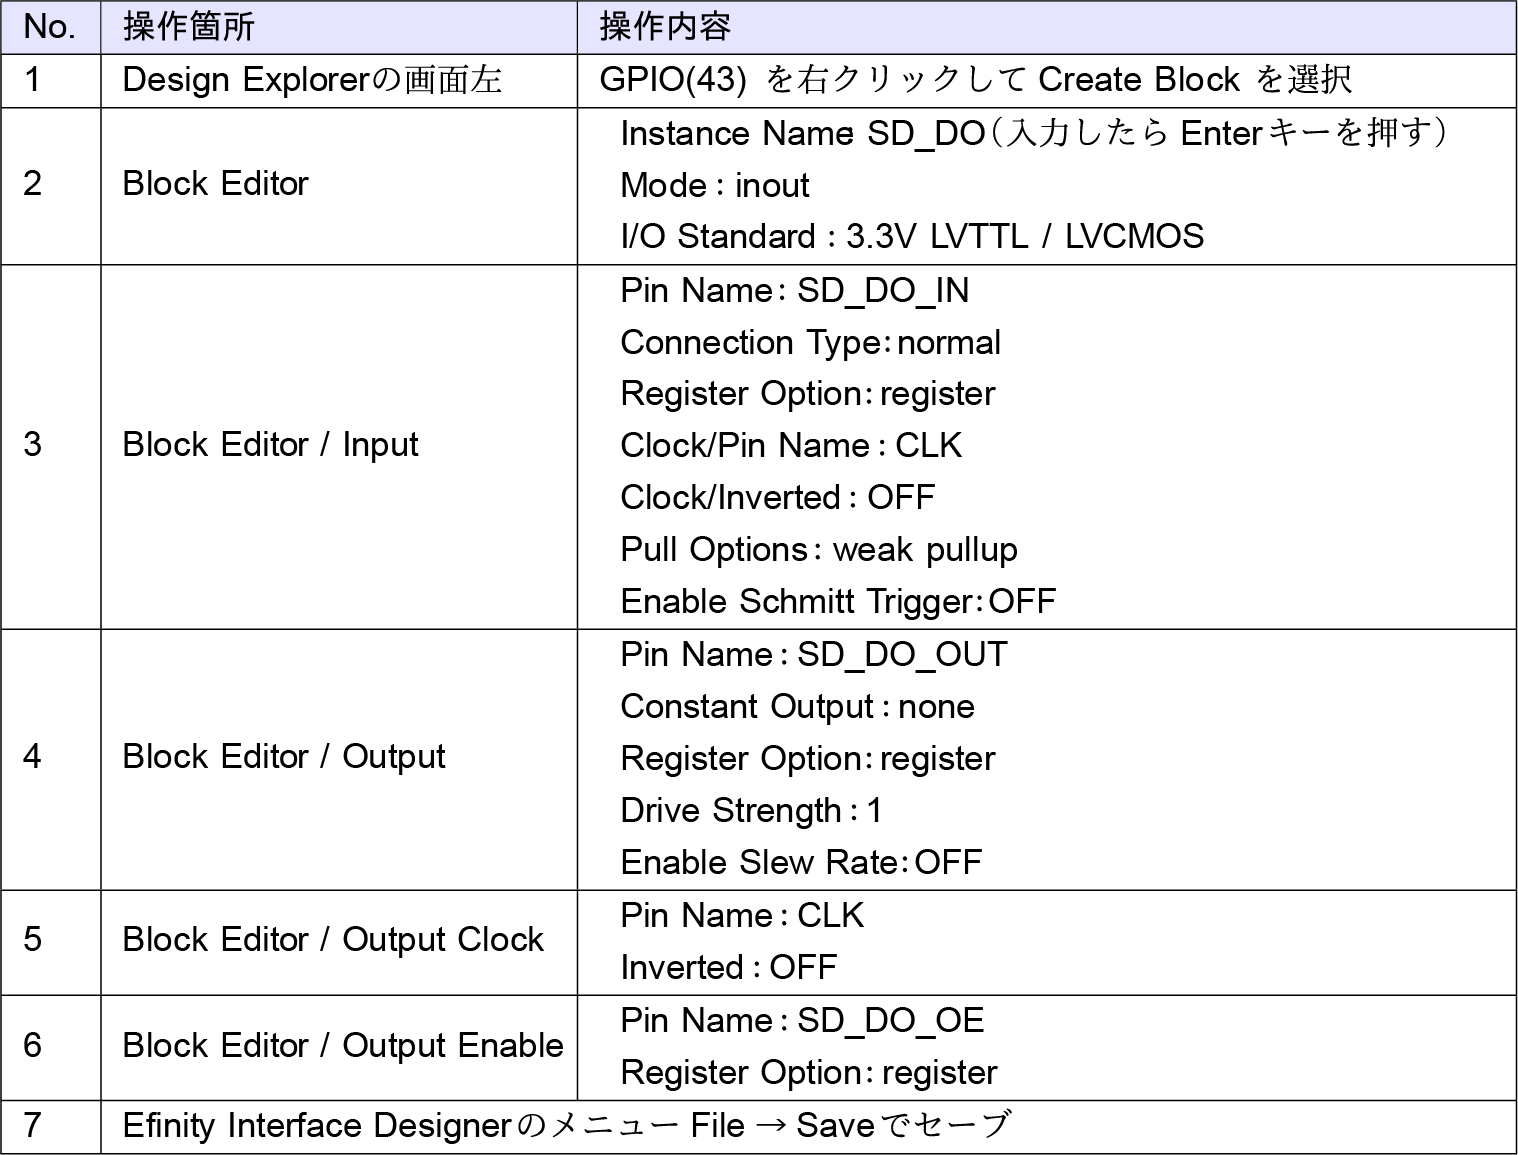Click the File → Save instruction row
This screenshot has width=1518, height=1155.
click(566, 1126)
